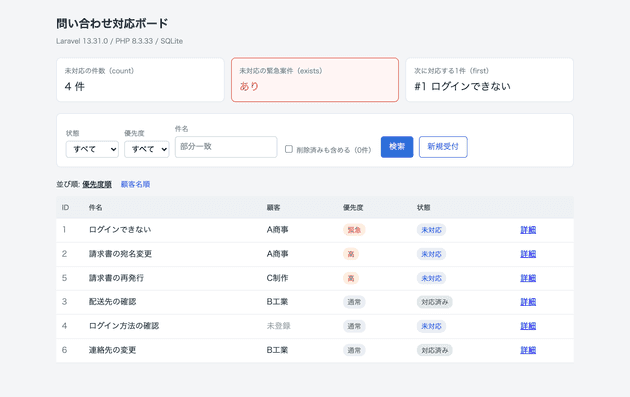Click 高 badge in 請求書の宛名変更 row
630x397 pixels.
pos(351,254)
